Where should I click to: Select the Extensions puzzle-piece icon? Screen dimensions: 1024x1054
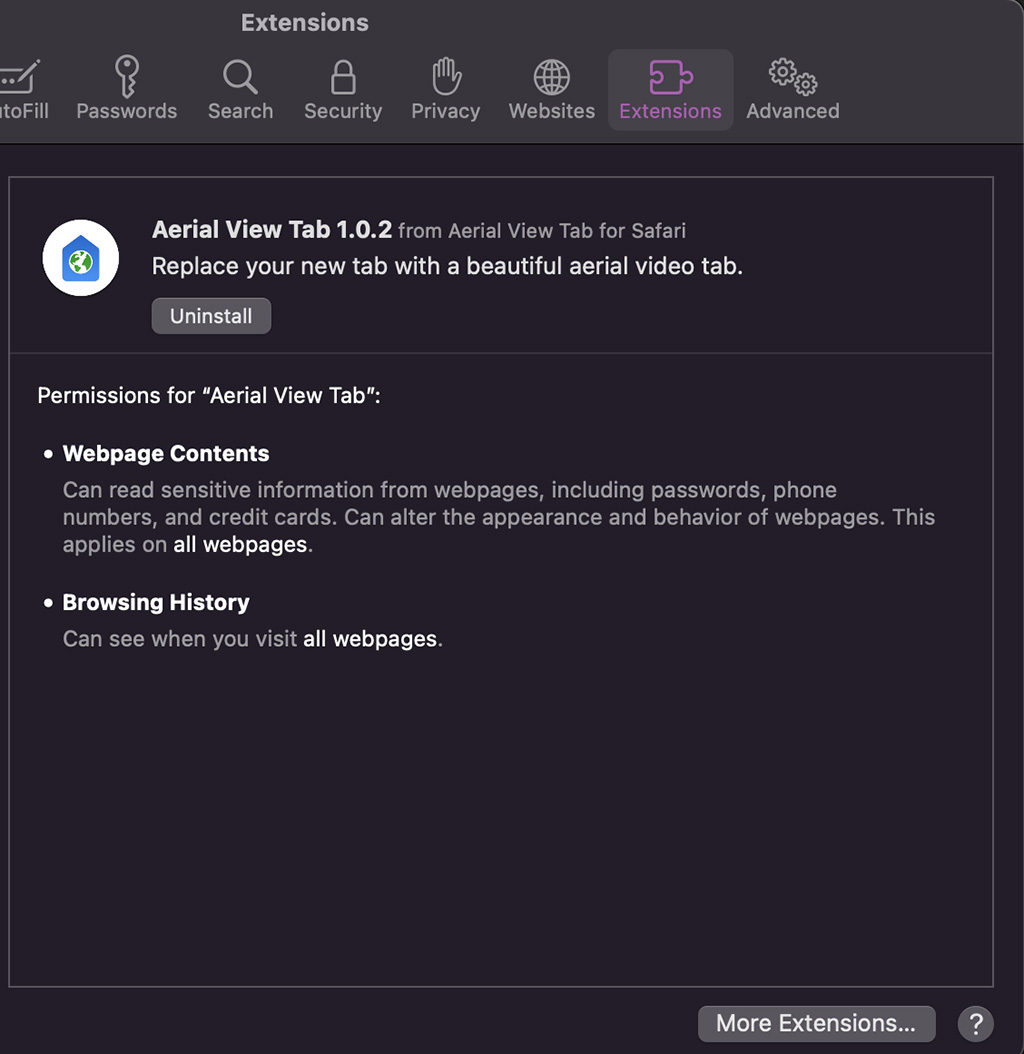point(670,77)
